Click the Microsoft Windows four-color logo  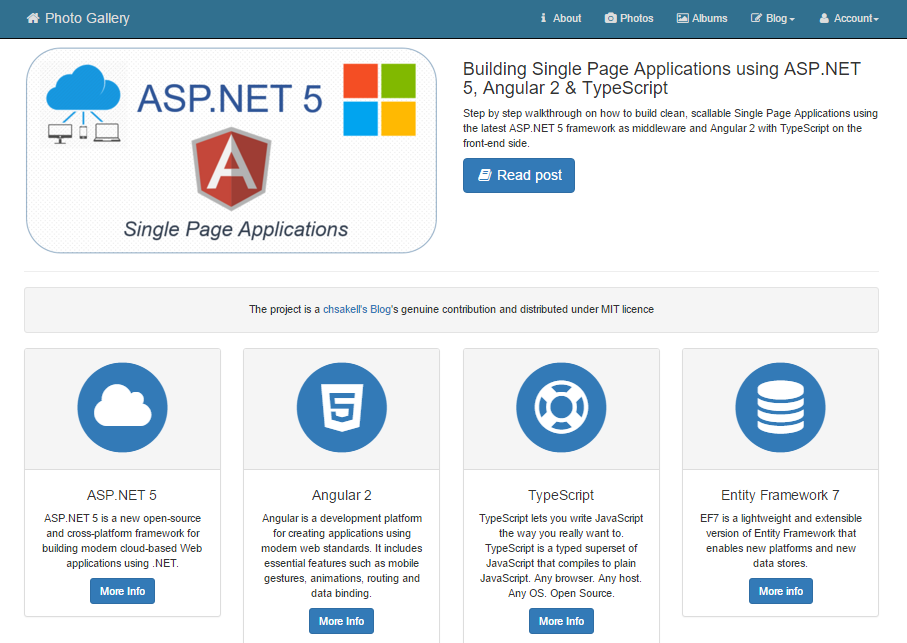378,100
